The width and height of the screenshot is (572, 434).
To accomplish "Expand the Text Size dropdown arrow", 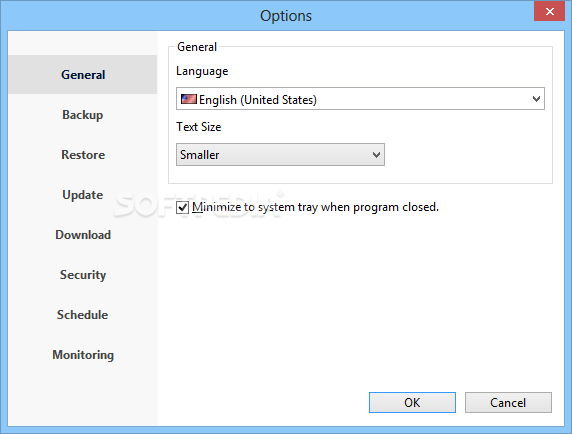I will [376, 155].
